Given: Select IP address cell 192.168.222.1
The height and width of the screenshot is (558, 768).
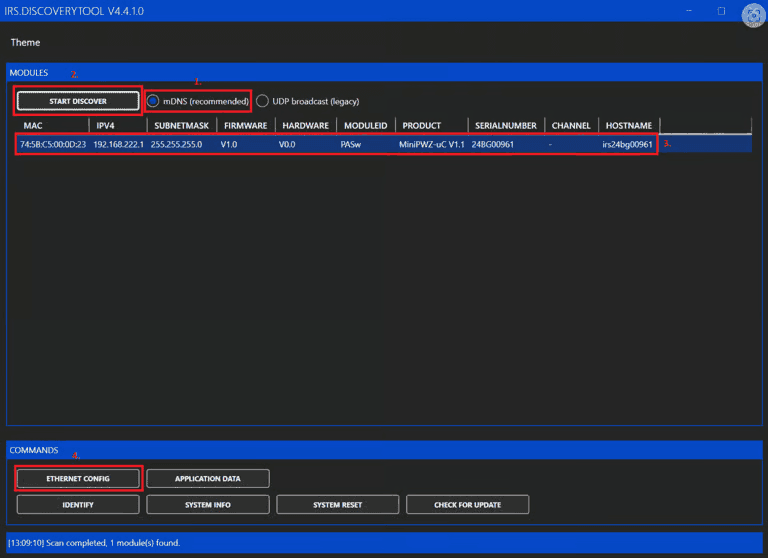Looking at the screenshot, I should pos(119,144).
